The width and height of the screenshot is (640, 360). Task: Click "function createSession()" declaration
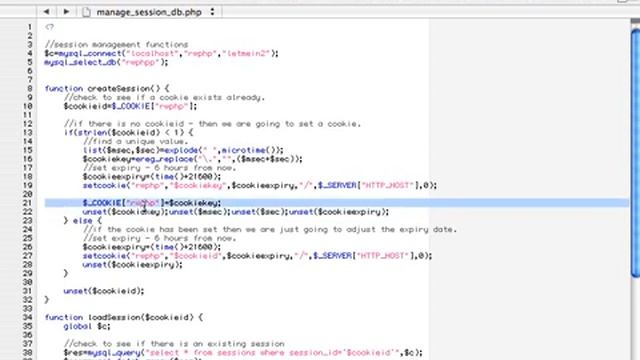tap(107, 89)
